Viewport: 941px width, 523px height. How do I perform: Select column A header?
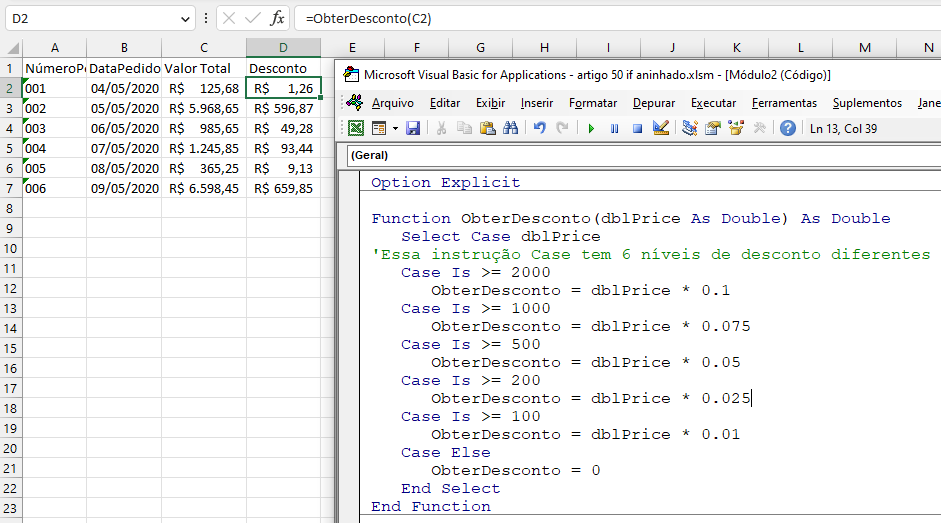(55, 47)
